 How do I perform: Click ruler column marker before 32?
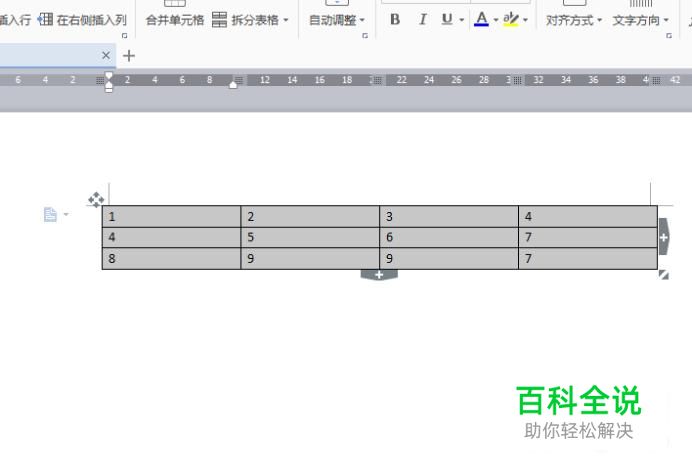pos(517,80)
